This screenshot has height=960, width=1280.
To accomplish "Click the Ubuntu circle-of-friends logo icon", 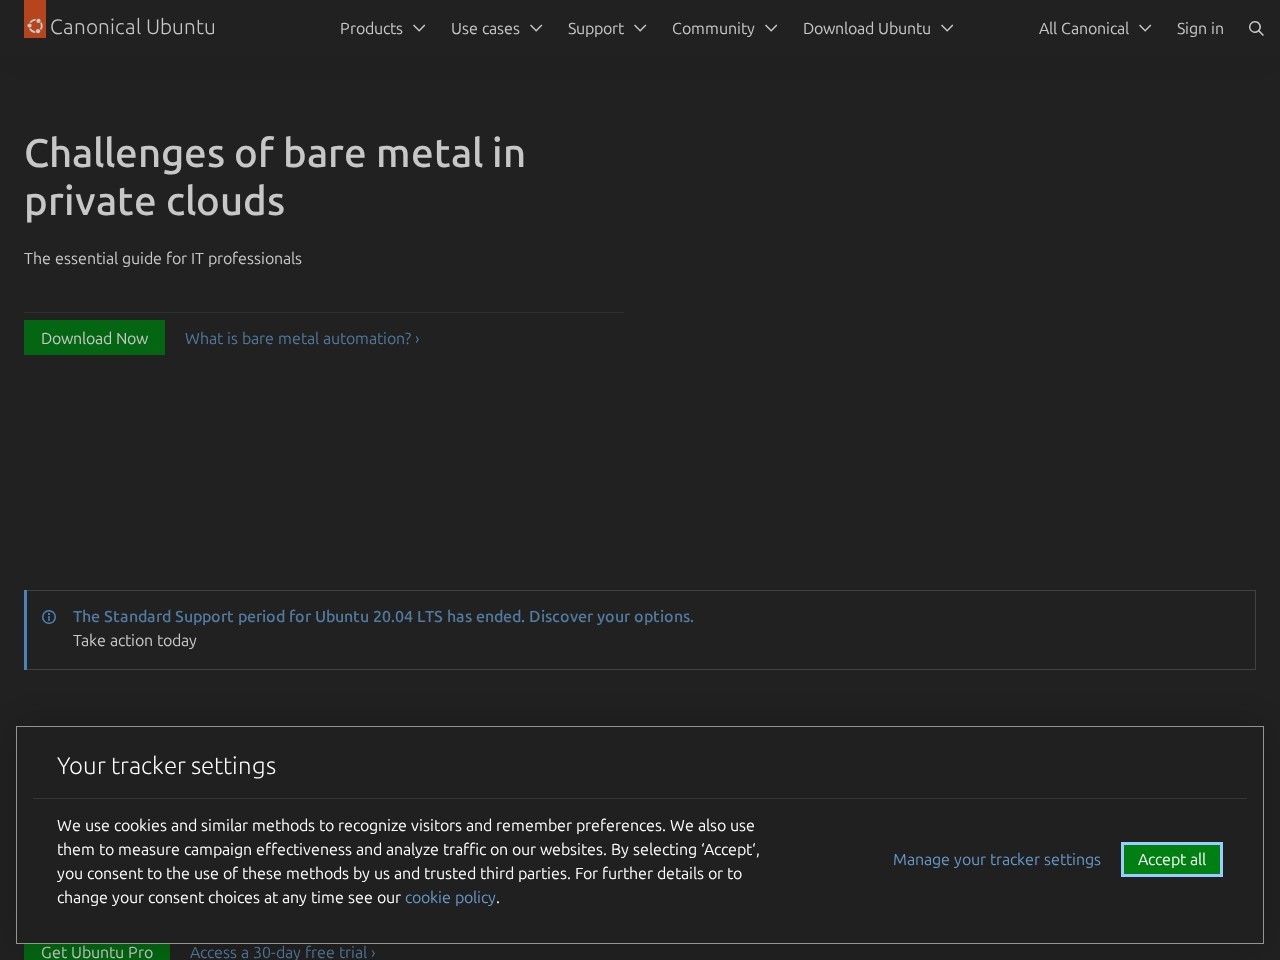I will click(x=35, y=26).
